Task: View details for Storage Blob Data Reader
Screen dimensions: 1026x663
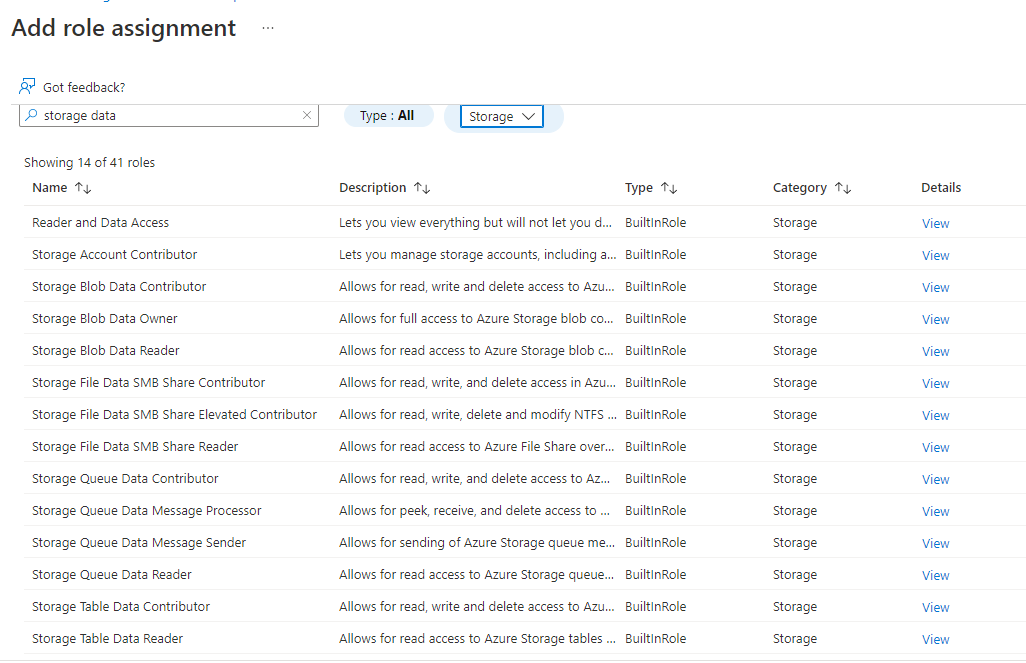Action: [x=935, y=352]
